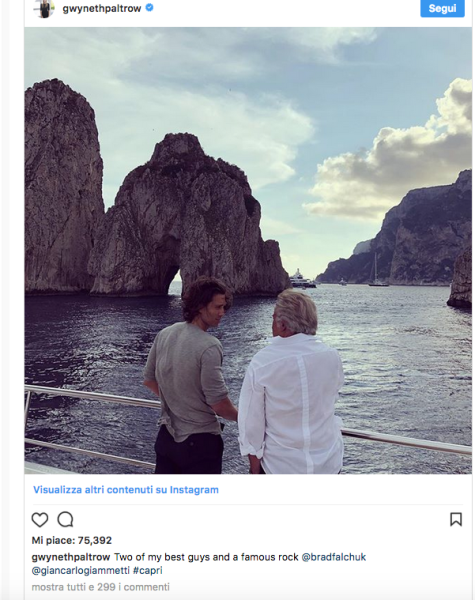The width and height of the screenshot is (475, 600).
Task: Save the post with the bookmark icon
Action: point(456,519)
